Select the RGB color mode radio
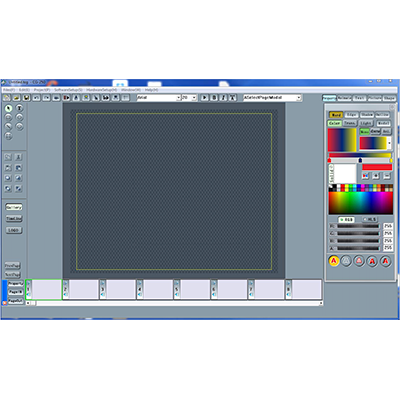400x400 pixels. [x=346, y=220]
